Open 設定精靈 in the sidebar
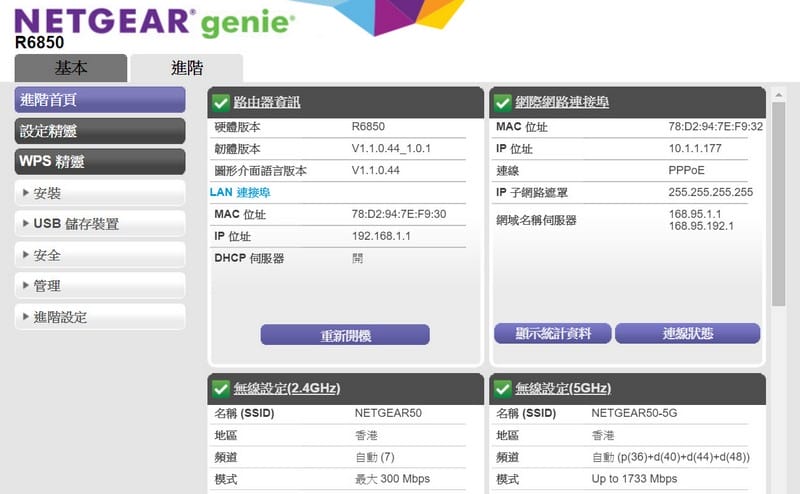Viewport: 800px width, 494px height. (x=100, y=131)
